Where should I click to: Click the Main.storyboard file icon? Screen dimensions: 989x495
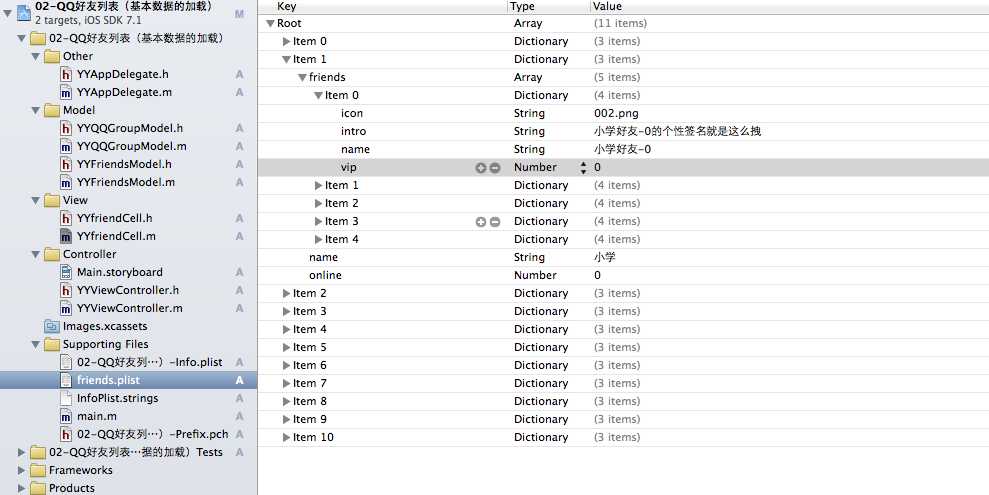pyautogui.click(x=66, y=272)
